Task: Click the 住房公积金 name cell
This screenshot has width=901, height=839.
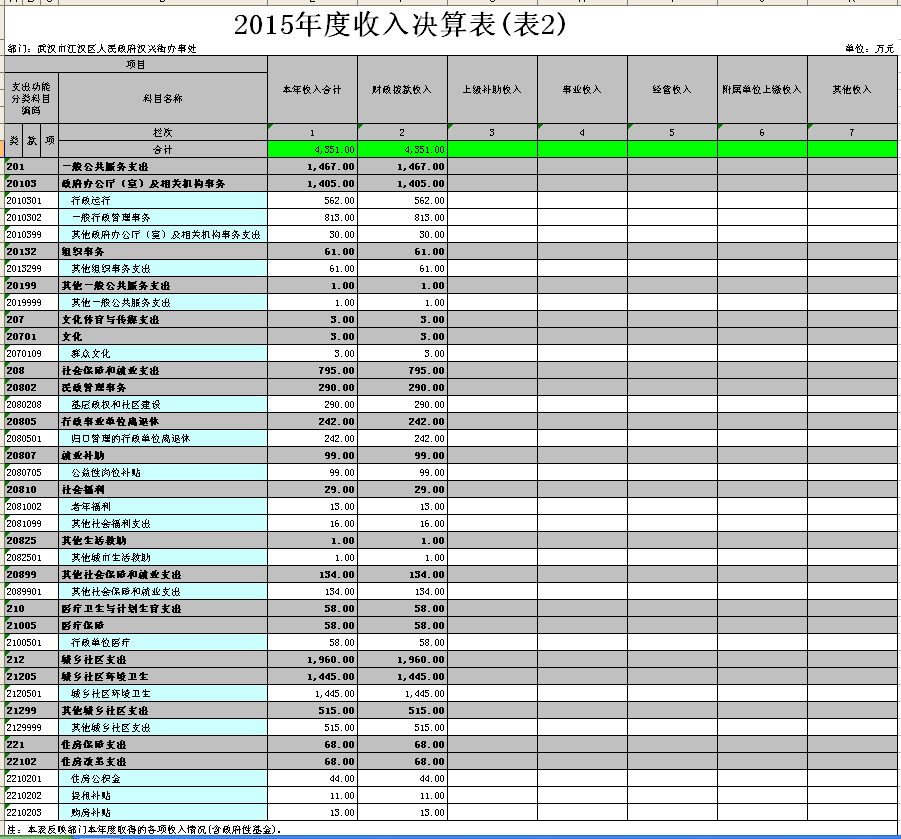Action: (163, 778)
